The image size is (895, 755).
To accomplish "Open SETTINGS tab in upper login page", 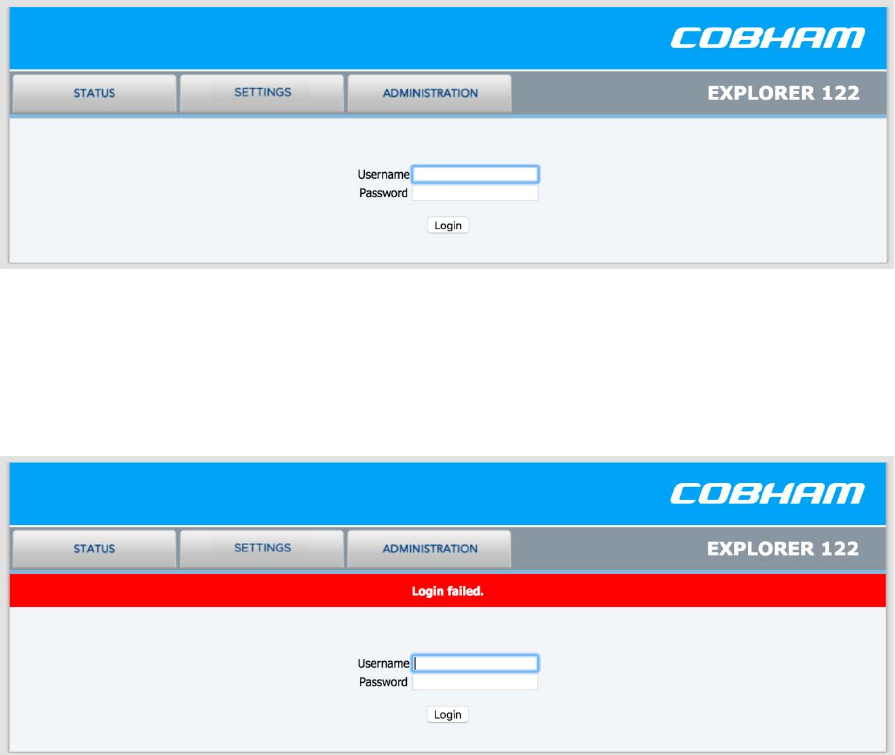I will 262,93.
